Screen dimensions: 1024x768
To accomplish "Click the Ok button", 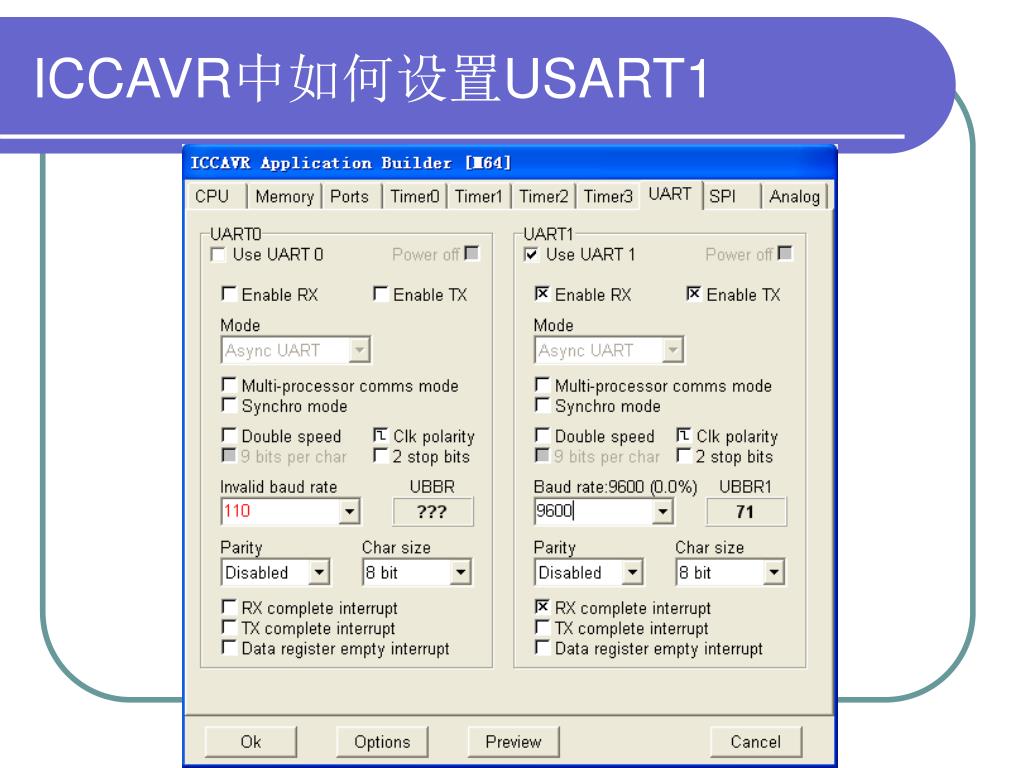I will [251, 742].
